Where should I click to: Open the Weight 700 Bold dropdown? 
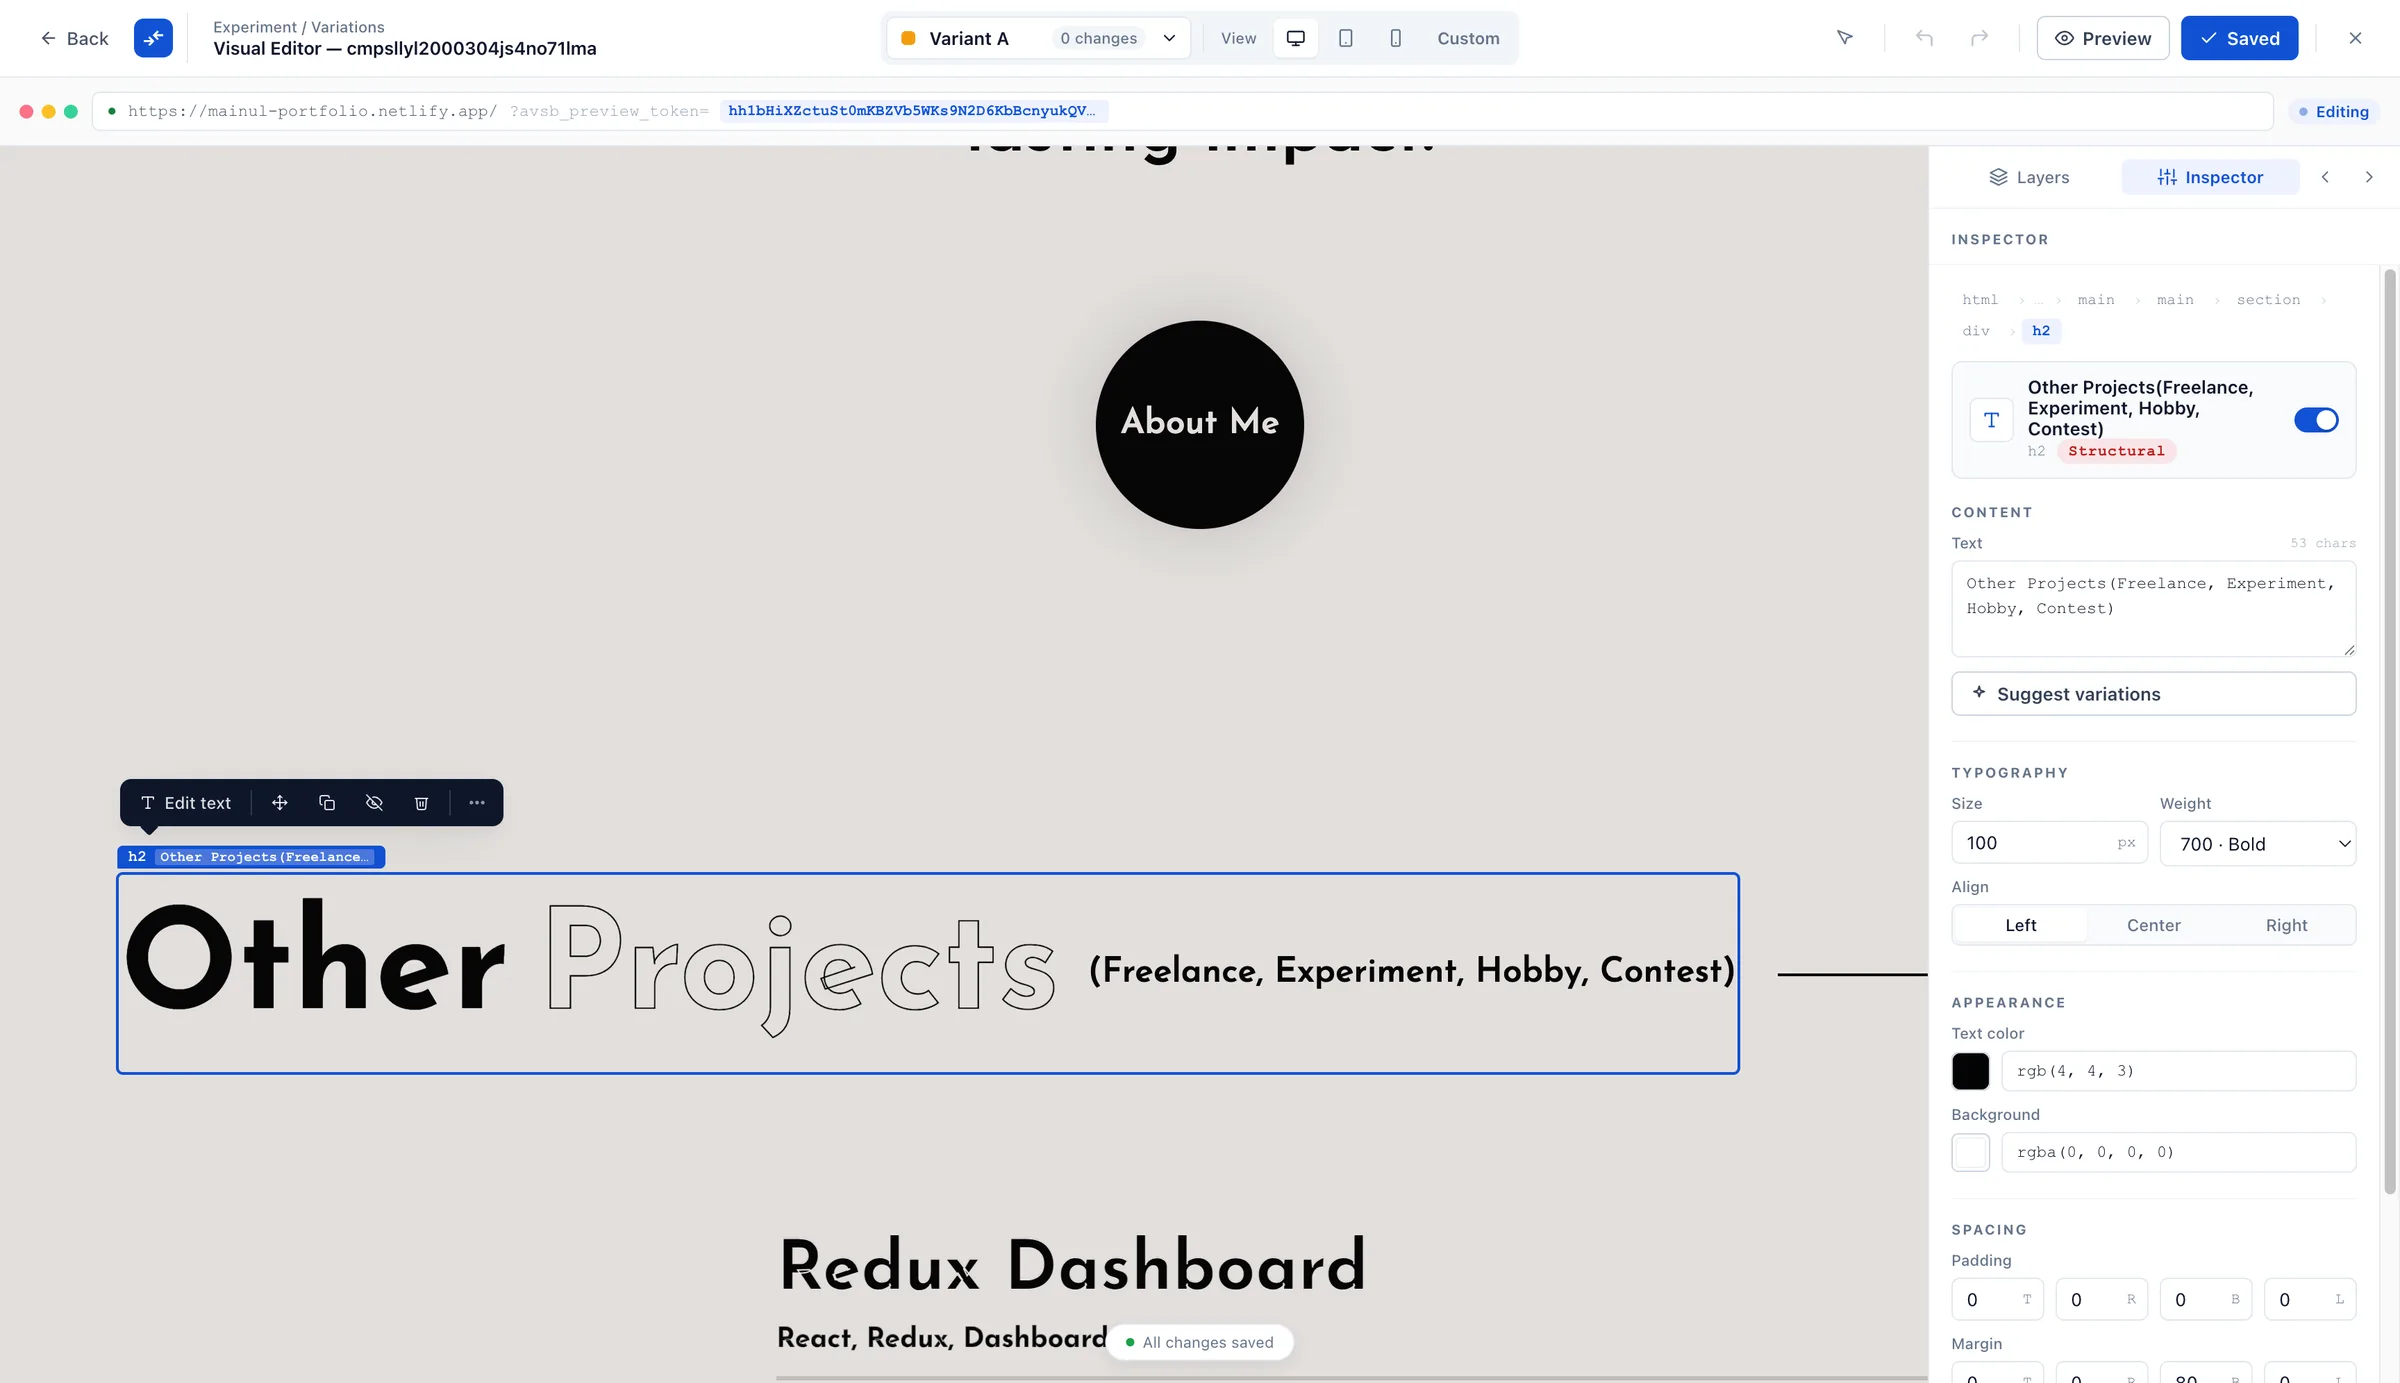click(2258, 843)
